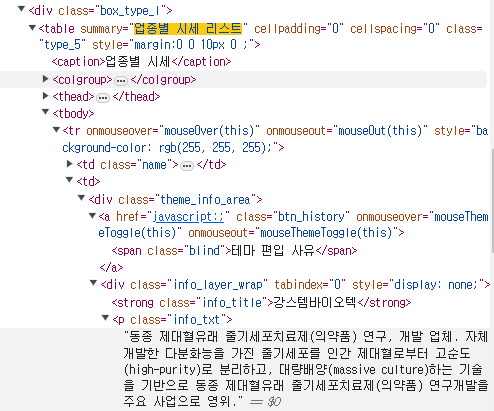
Task: Select the strong info_title 강스템바이오텍 line
Action: click(x=261, y=303)
